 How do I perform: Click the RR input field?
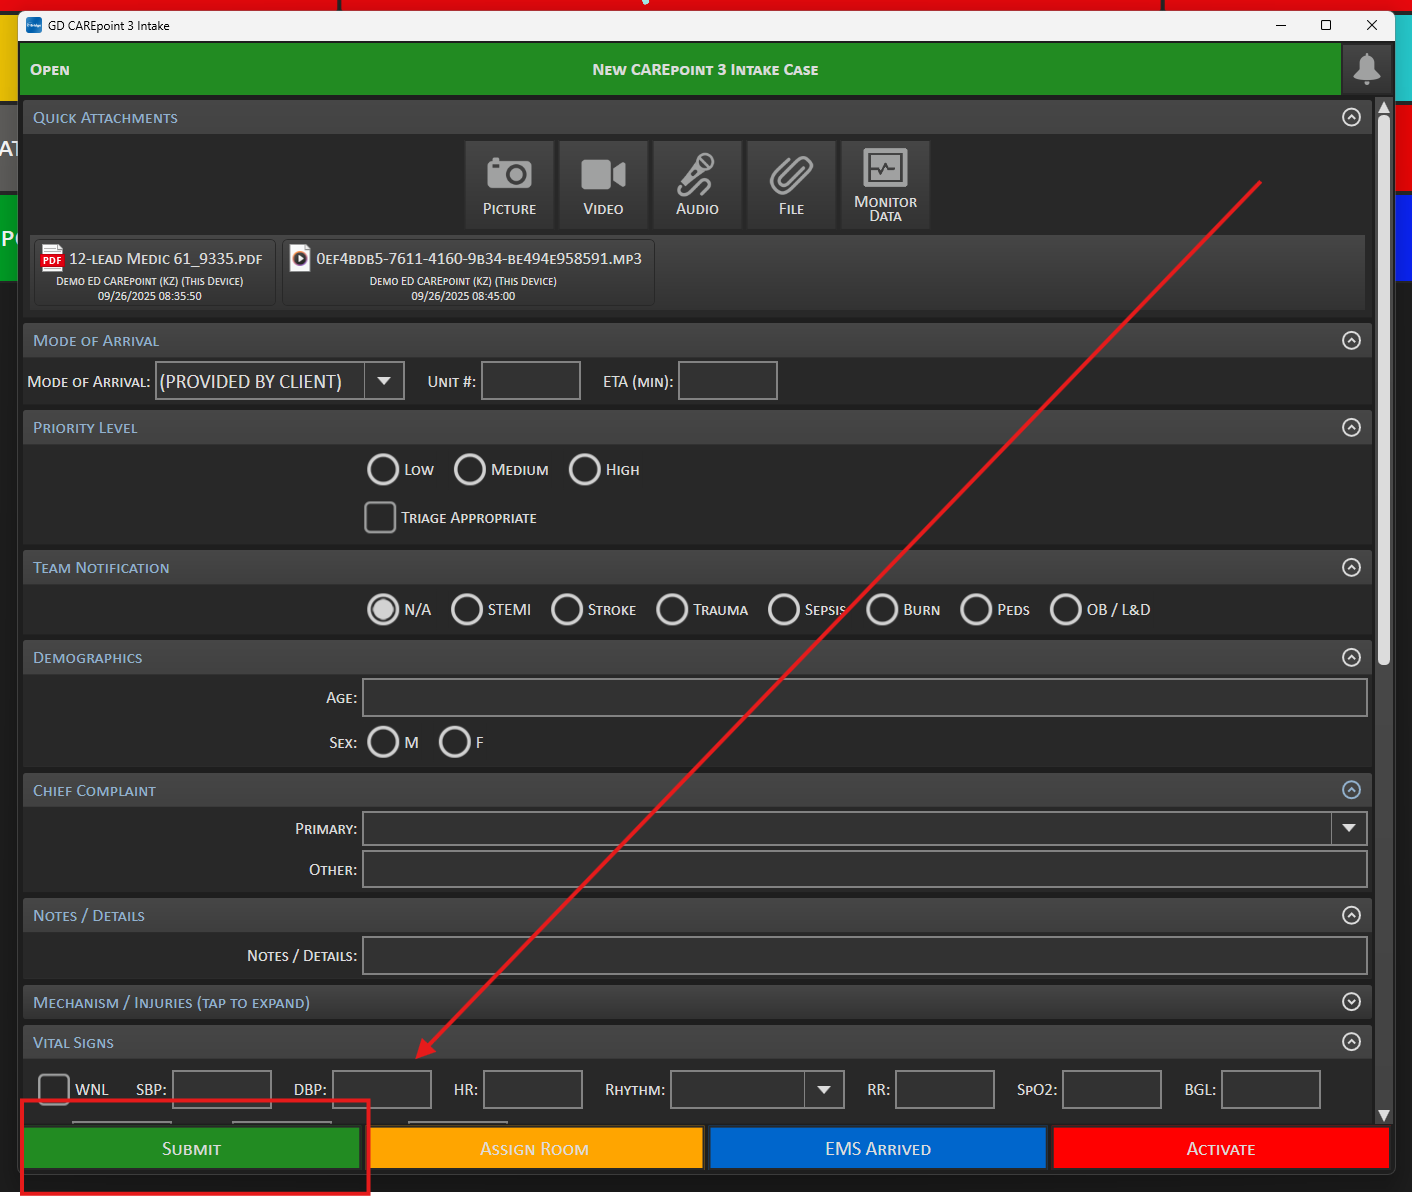945,1089
